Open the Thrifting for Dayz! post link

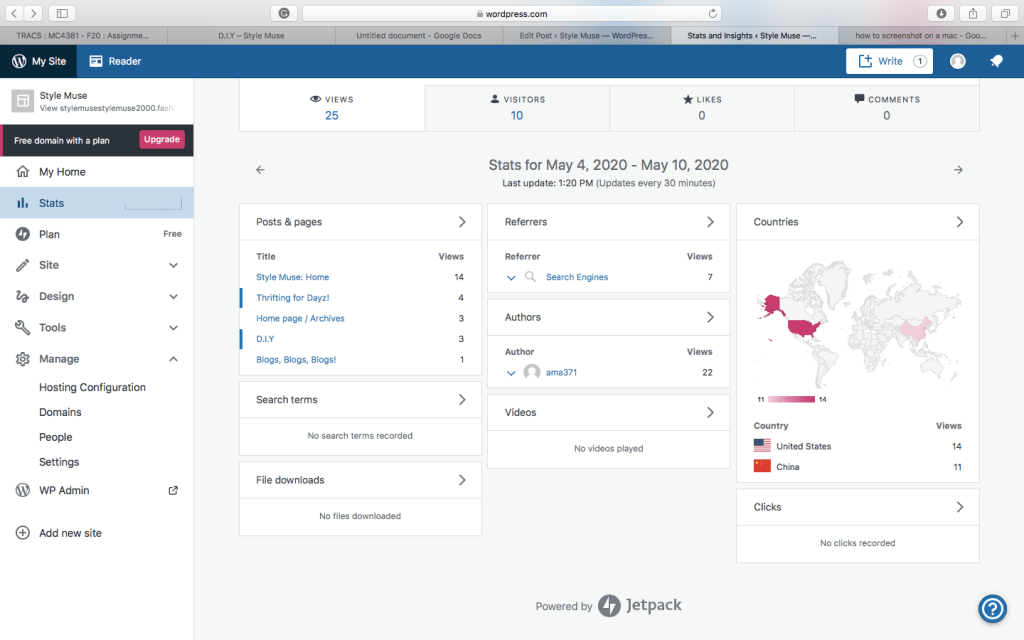(x=292, y=298)
